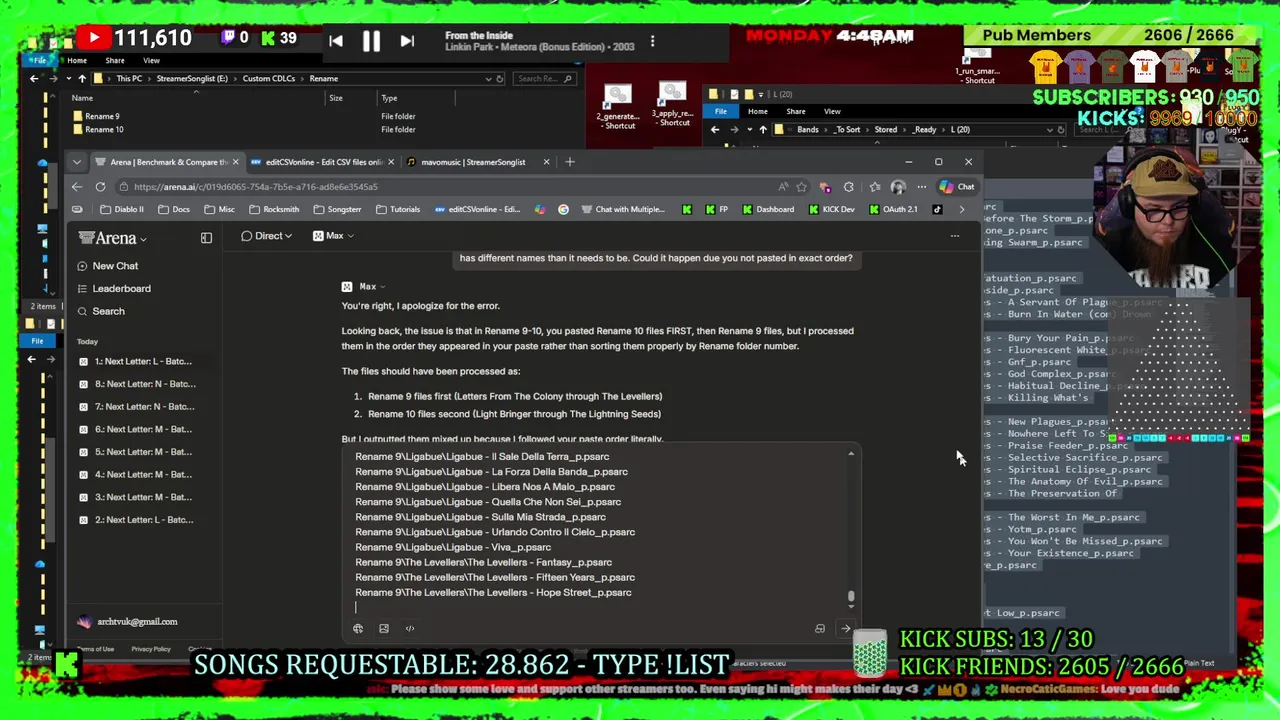Screen dimensions: 1280x720
Task: Open File tab in L (20) Explorer window
Action: tap(721, 112)
